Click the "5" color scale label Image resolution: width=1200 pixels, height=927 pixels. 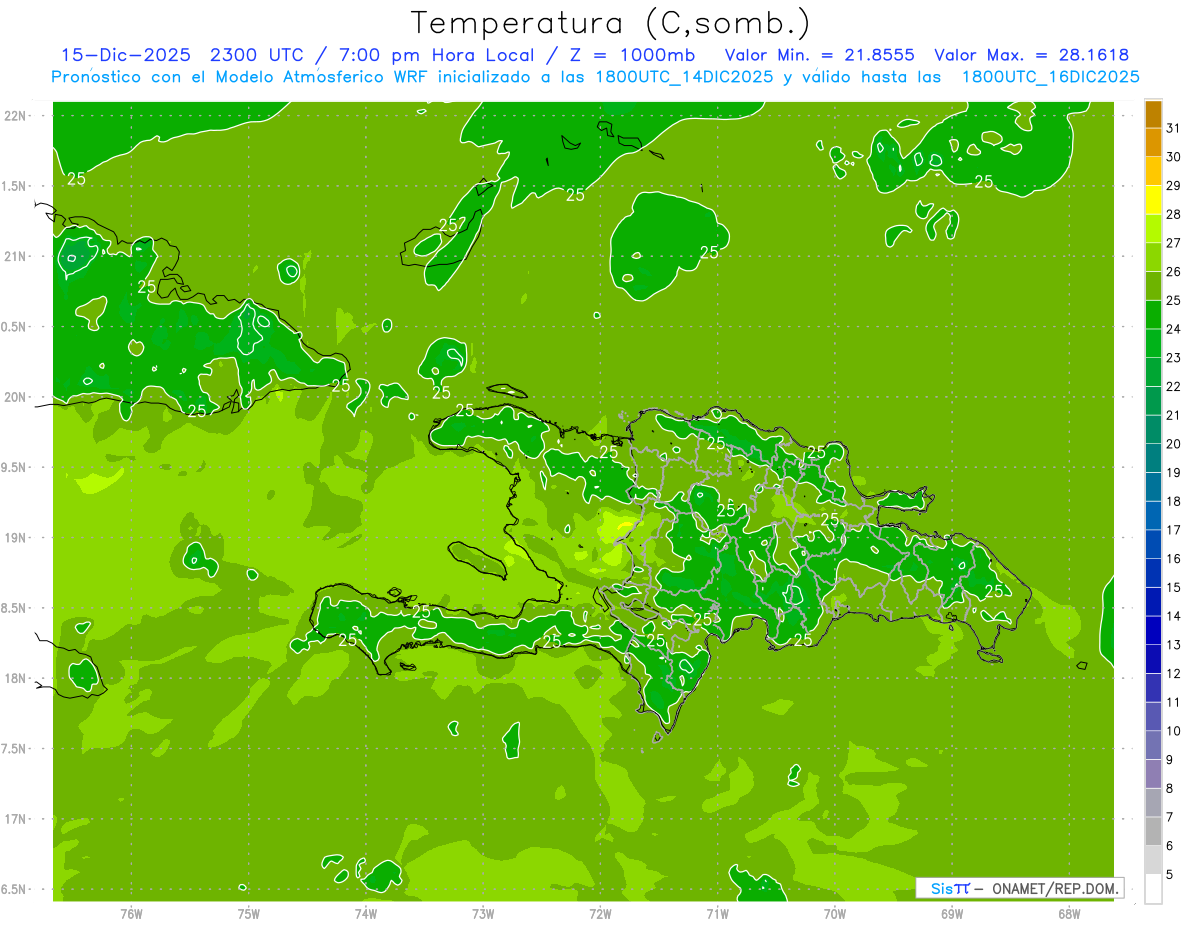pos(1170,875)
